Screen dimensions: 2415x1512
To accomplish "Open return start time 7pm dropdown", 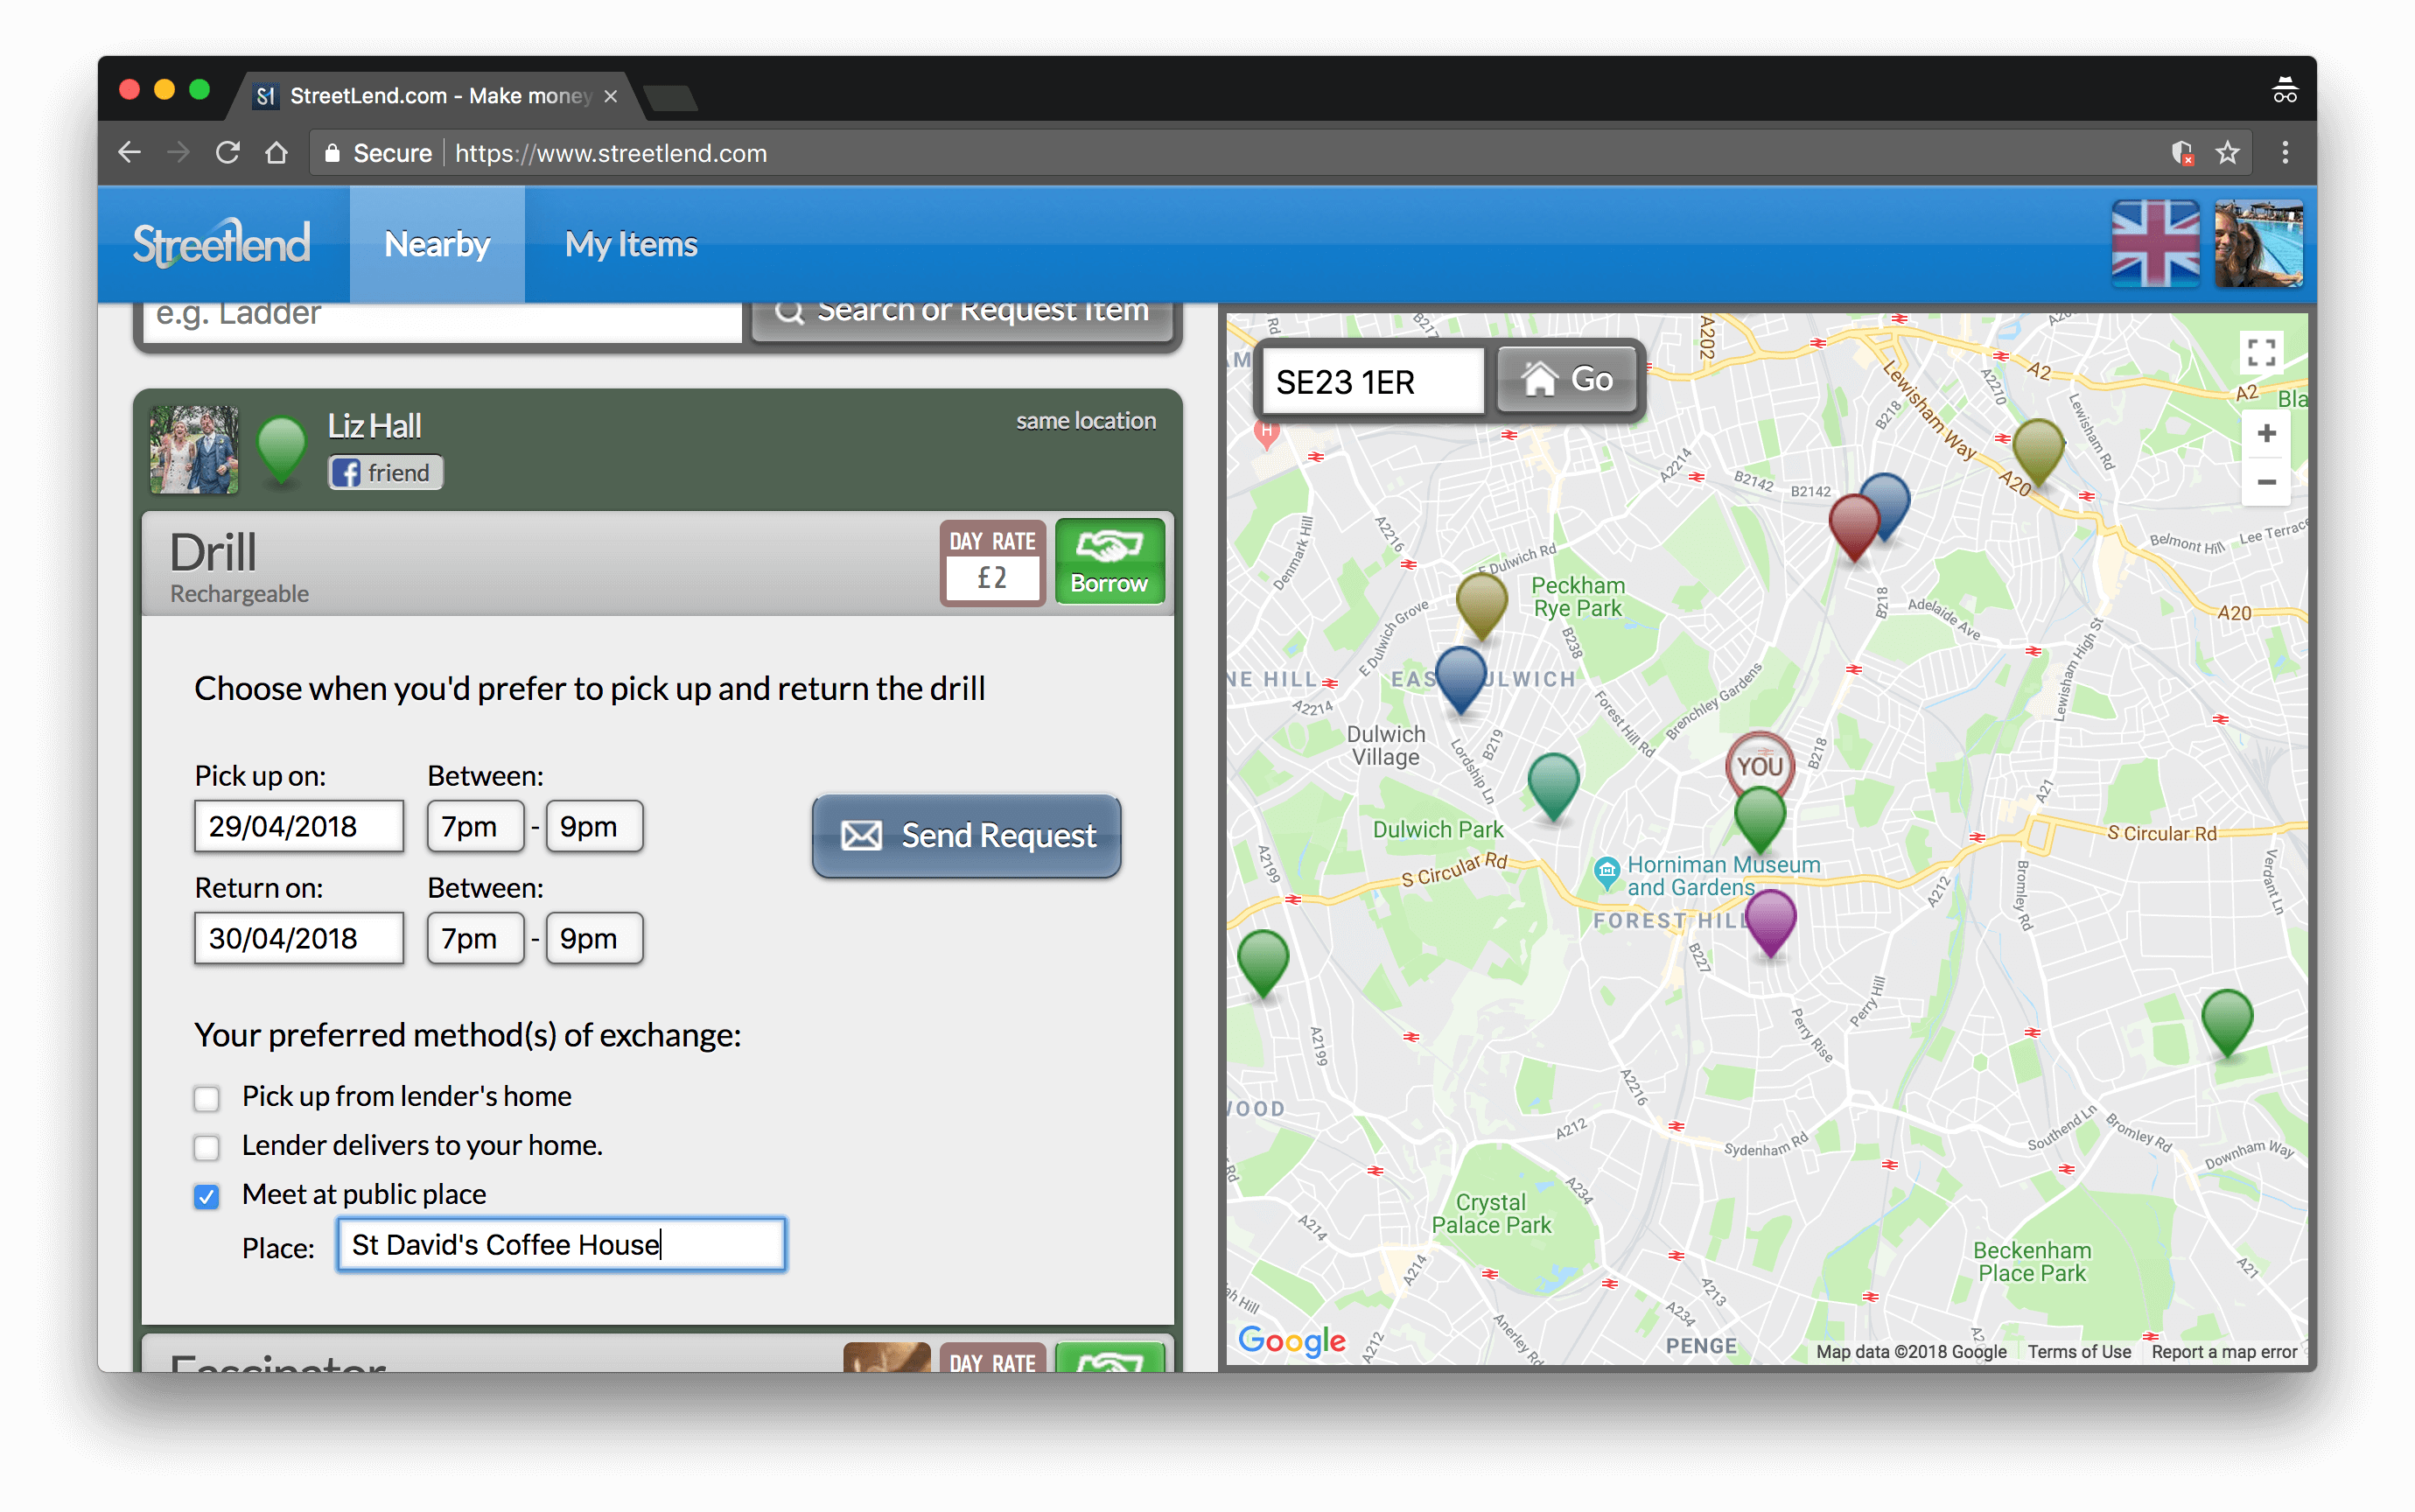I will (475, 939).
